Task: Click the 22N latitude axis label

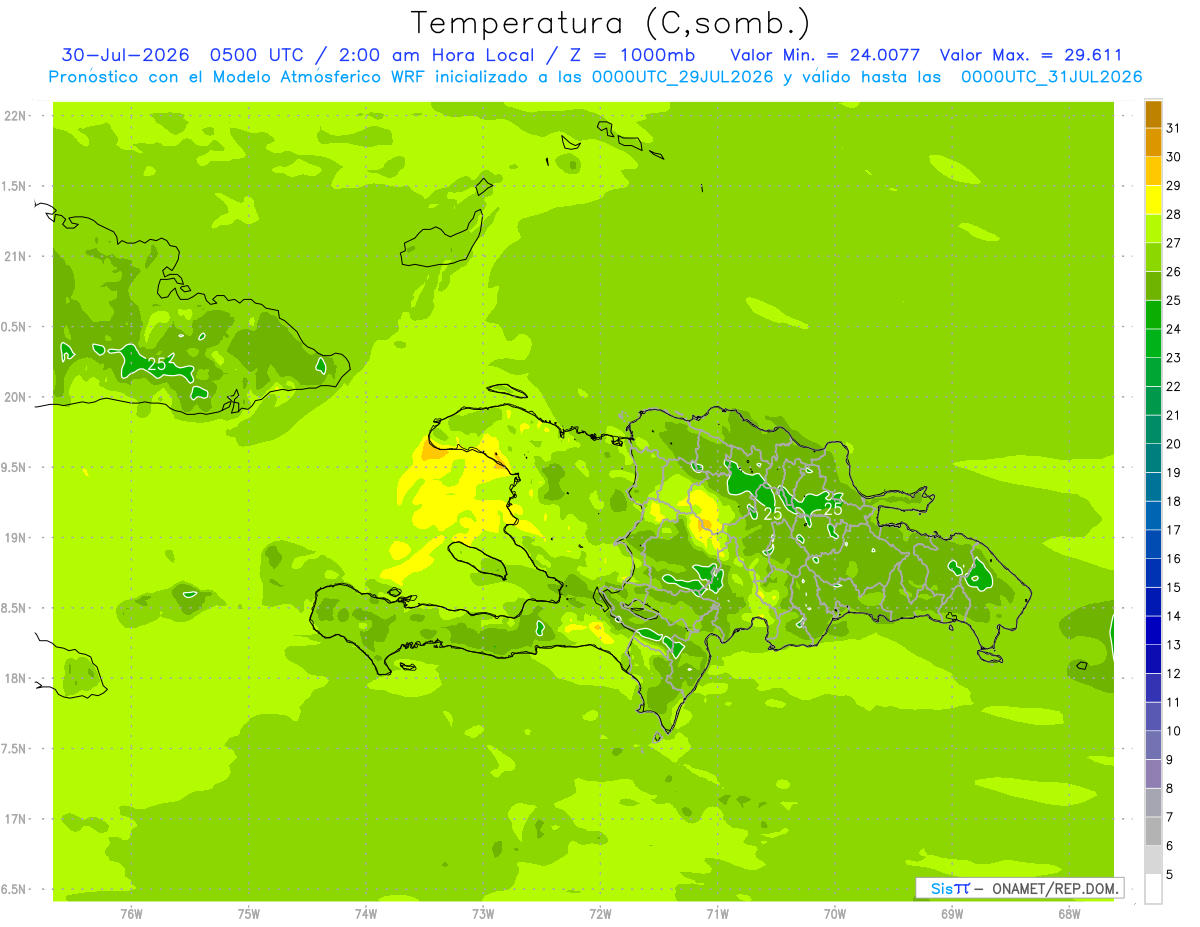Action: (x=15, y=116)
